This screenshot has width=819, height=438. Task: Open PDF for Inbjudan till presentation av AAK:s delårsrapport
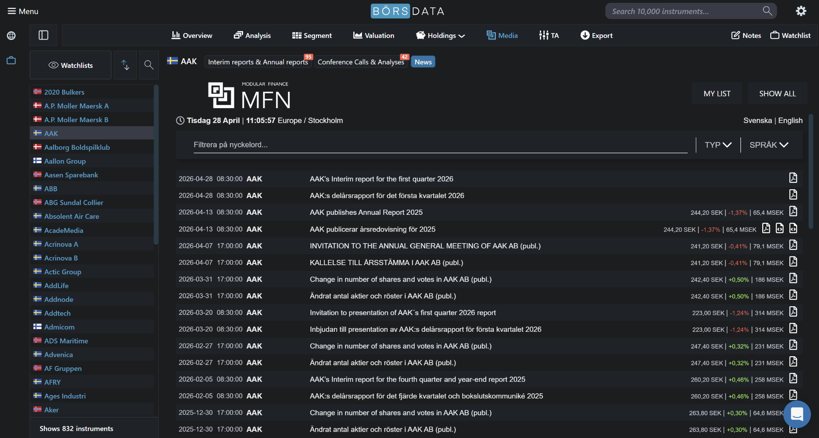point(793,328)
